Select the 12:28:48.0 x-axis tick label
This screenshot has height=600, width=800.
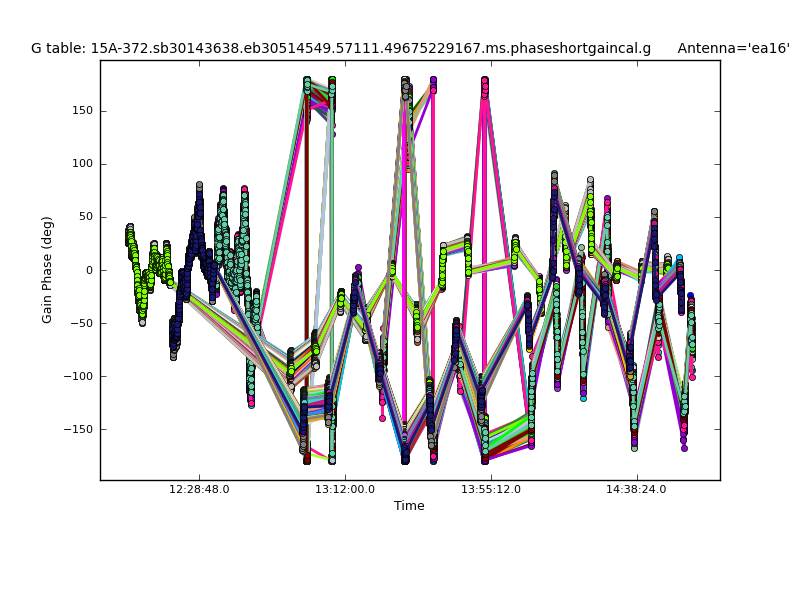pos(199,490)
